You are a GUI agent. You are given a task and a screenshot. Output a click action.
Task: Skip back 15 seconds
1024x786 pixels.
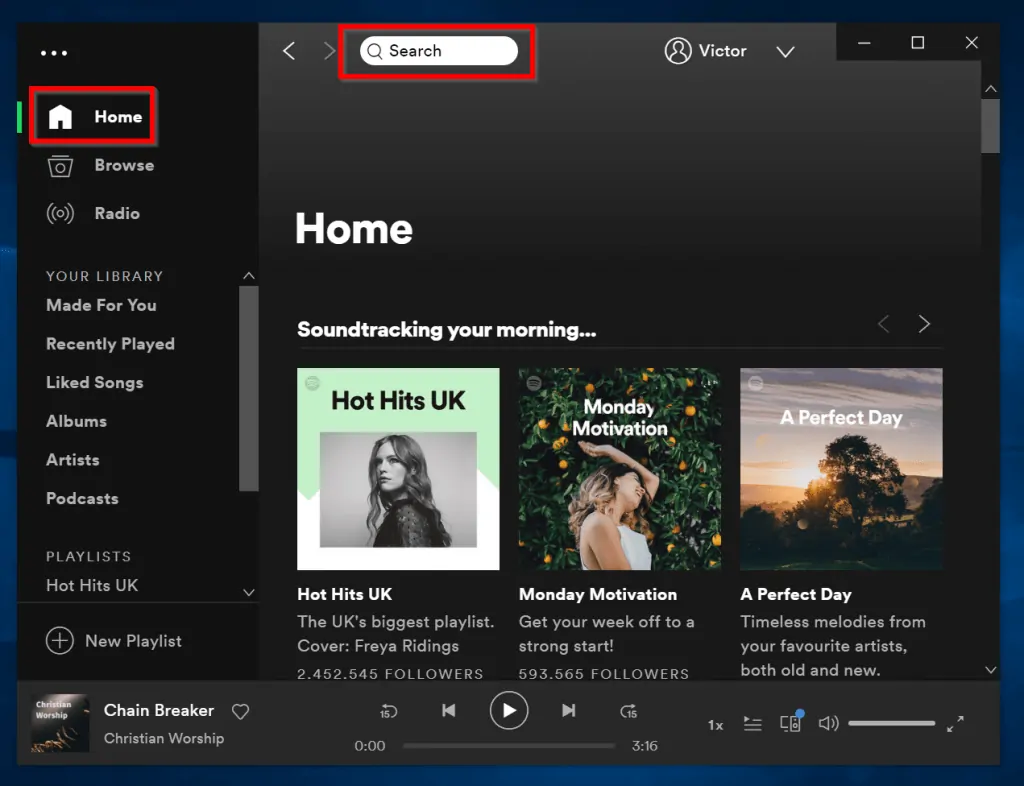click(389, 711)
